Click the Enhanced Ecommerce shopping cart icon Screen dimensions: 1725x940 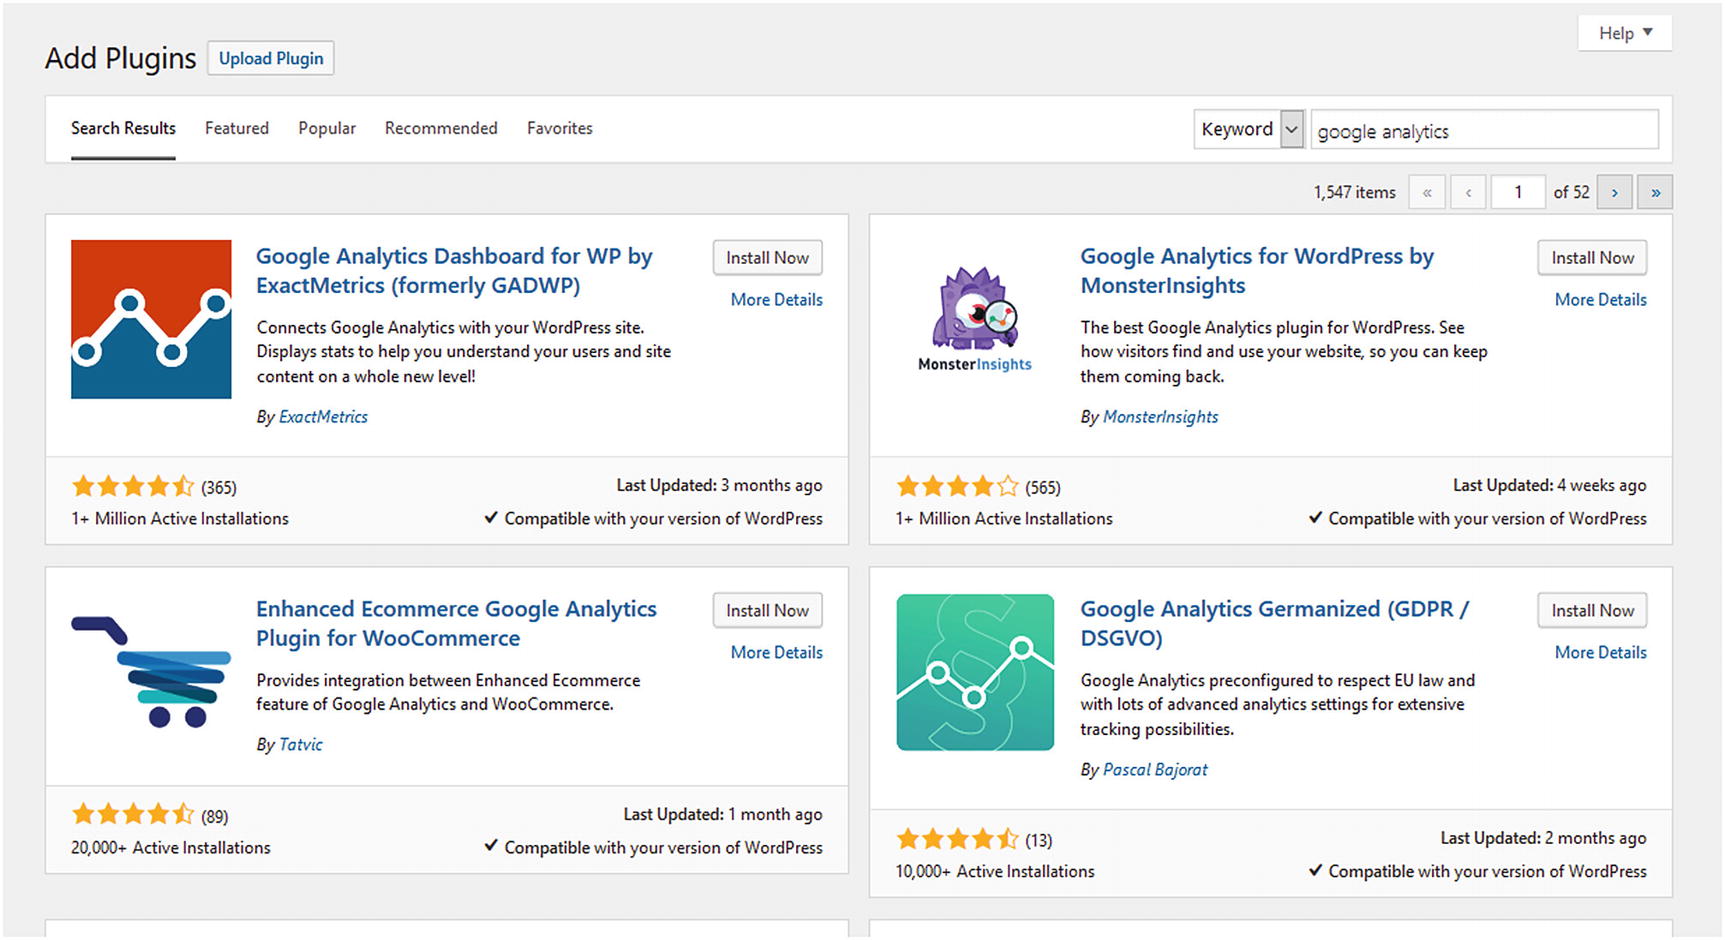point(151,672)
